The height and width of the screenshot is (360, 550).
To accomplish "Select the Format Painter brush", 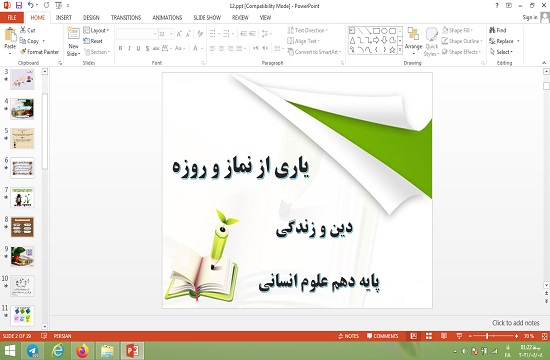I will click(x=39, y=52).
